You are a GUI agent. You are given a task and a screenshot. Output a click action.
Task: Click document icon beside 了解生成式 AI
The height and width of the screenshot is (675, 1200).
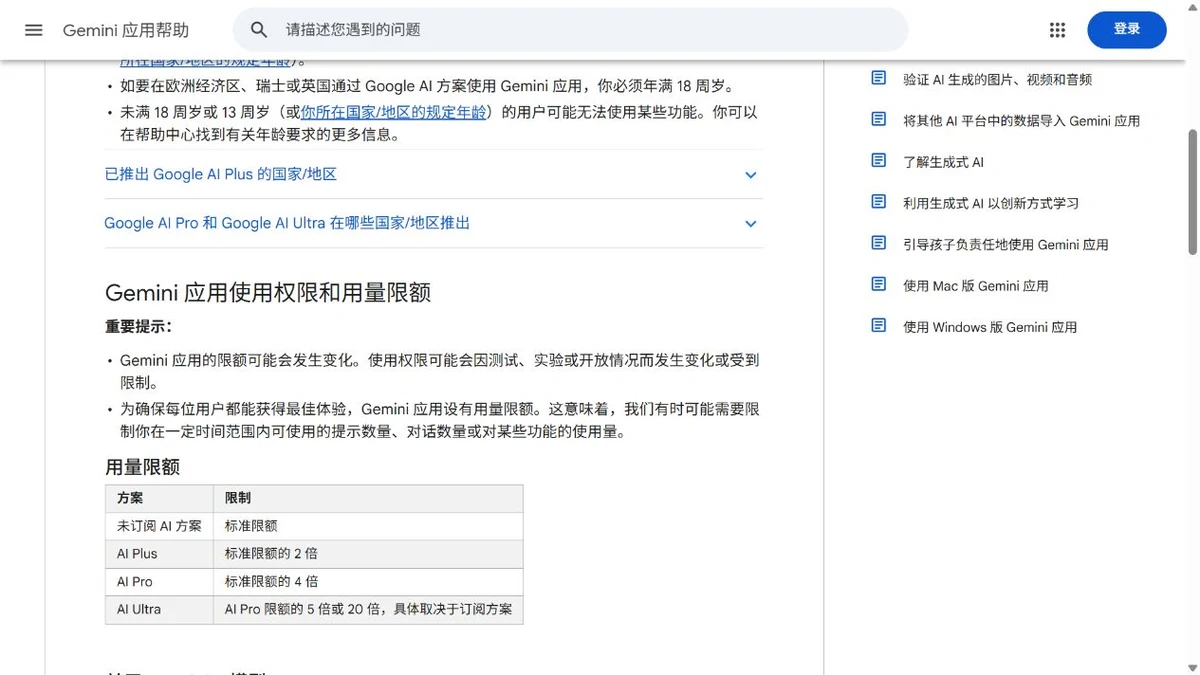[x=878, y=160]
